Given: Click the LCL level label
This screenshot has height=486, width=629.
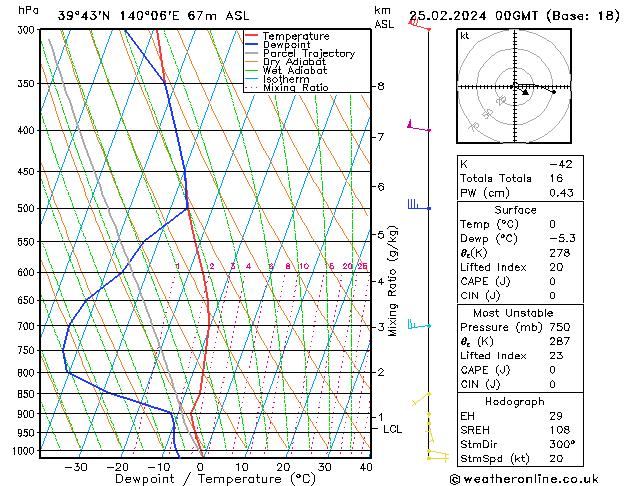Looking at the screenshot, I should (x=392, y=429).
